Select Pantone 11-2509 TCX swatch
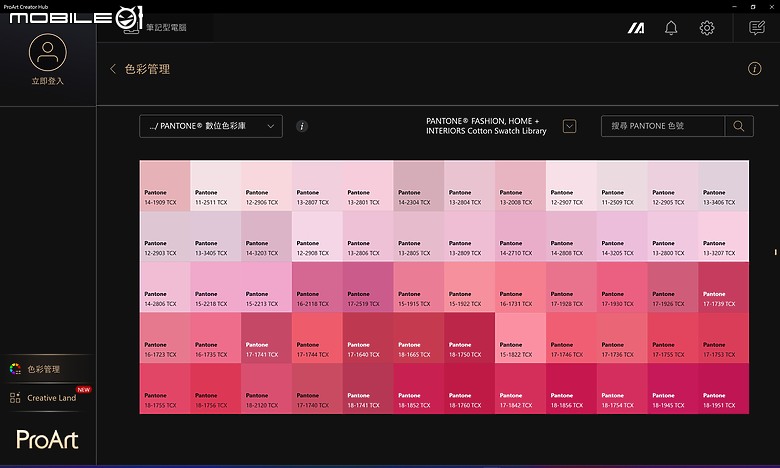 pos(622,186)
